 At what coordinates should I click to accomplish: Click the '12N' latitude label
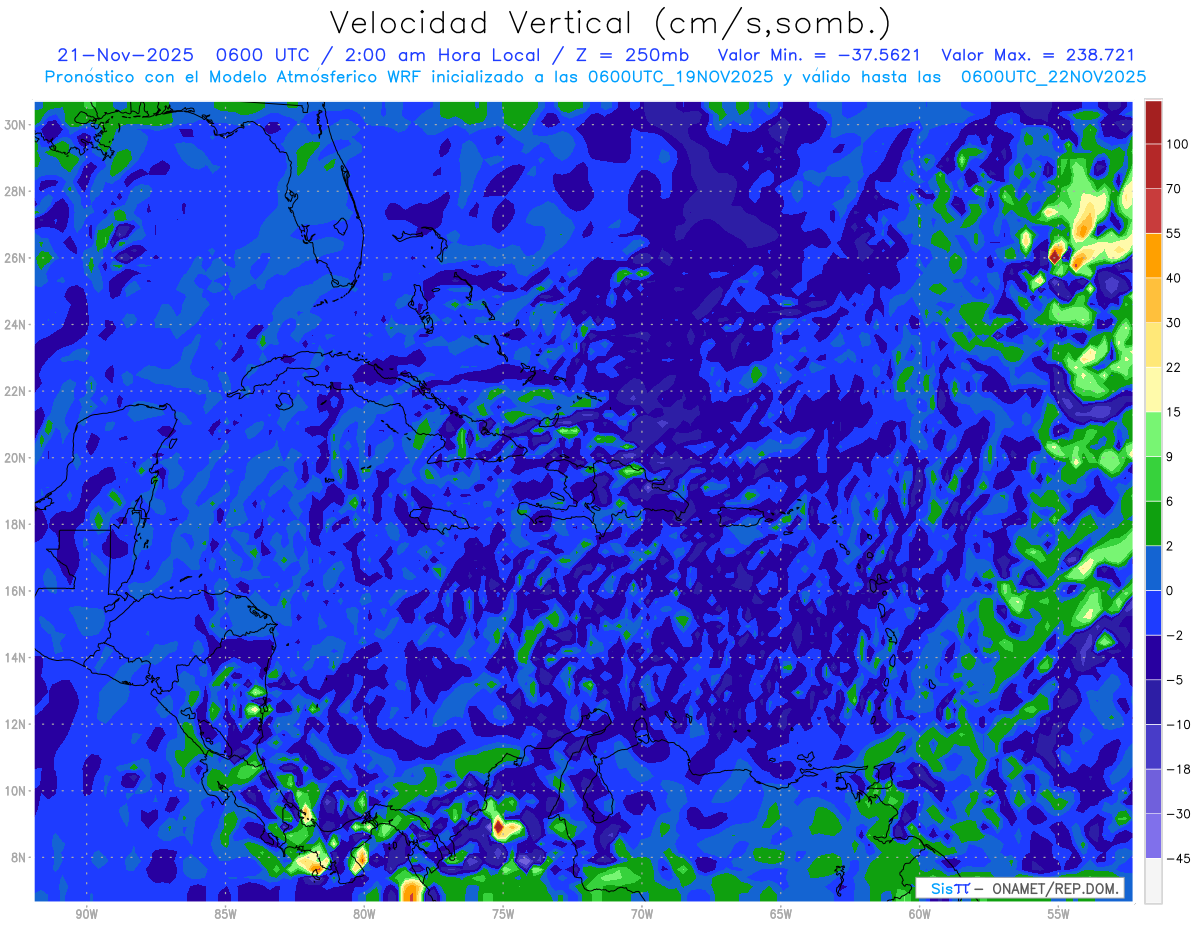pyautogui.click(x=15, y=724)
